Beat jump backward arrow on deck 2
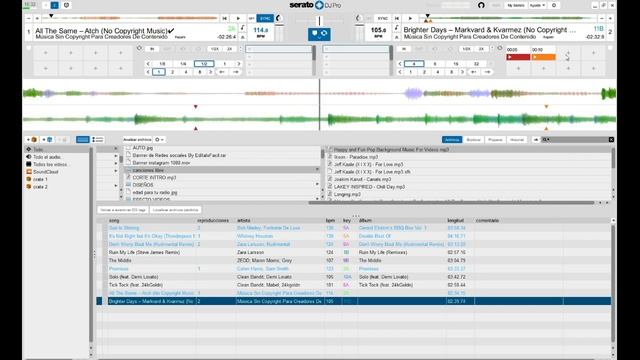The width and height of the screenshot is (640, 360). [474, 72]
